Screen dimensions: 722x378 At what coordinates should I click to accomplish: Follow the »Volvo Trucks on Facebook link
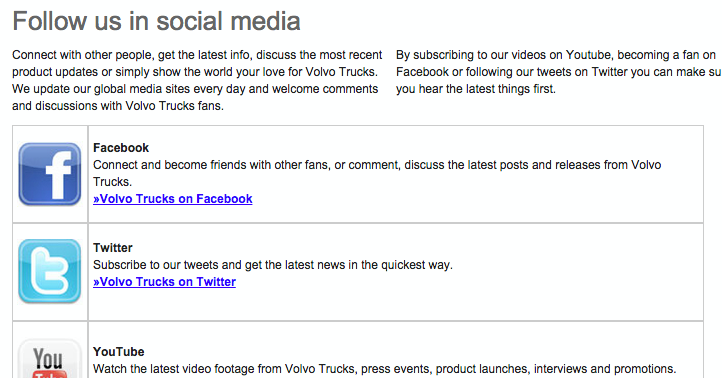[x=173, y=199]
